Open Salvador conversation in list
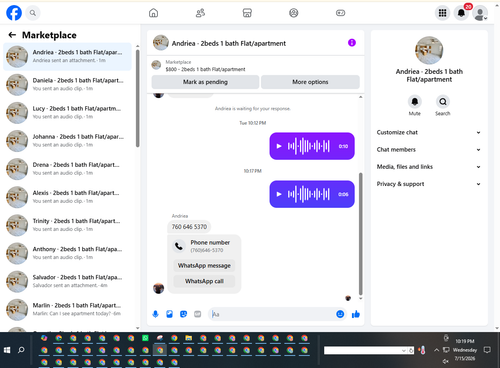Image resolution: width=500 pixels, height=368 pixels. click(68, 281)
